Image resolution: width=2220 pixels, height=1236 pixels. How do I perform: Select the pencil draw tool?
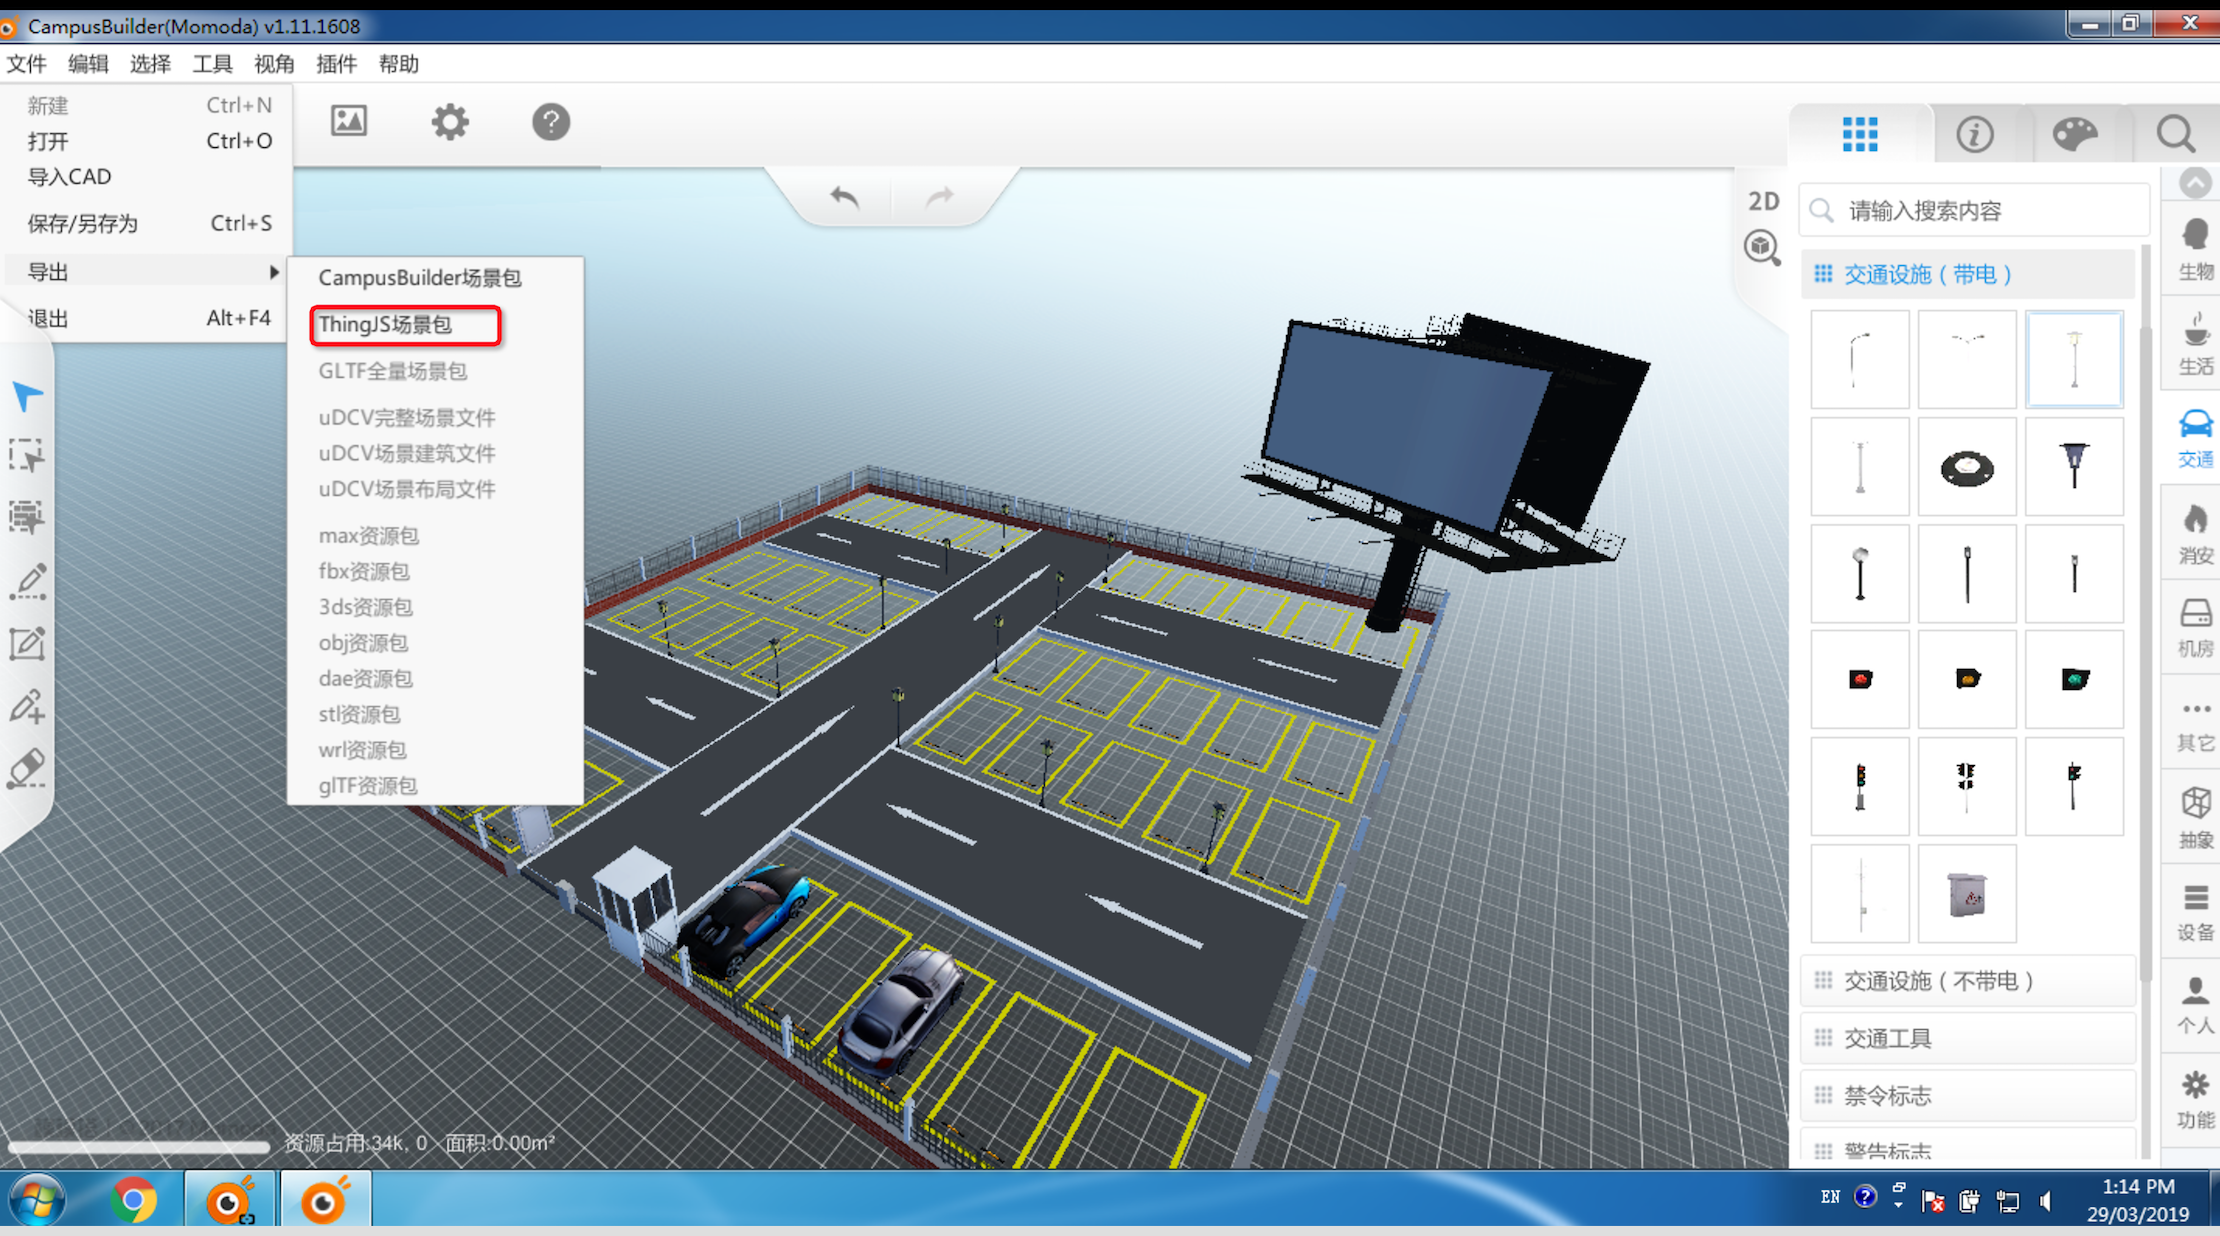27,581
